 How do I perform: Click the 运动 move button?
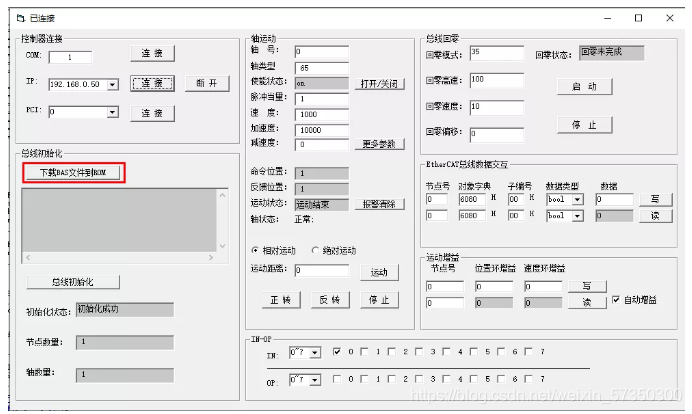coord(380,273)
